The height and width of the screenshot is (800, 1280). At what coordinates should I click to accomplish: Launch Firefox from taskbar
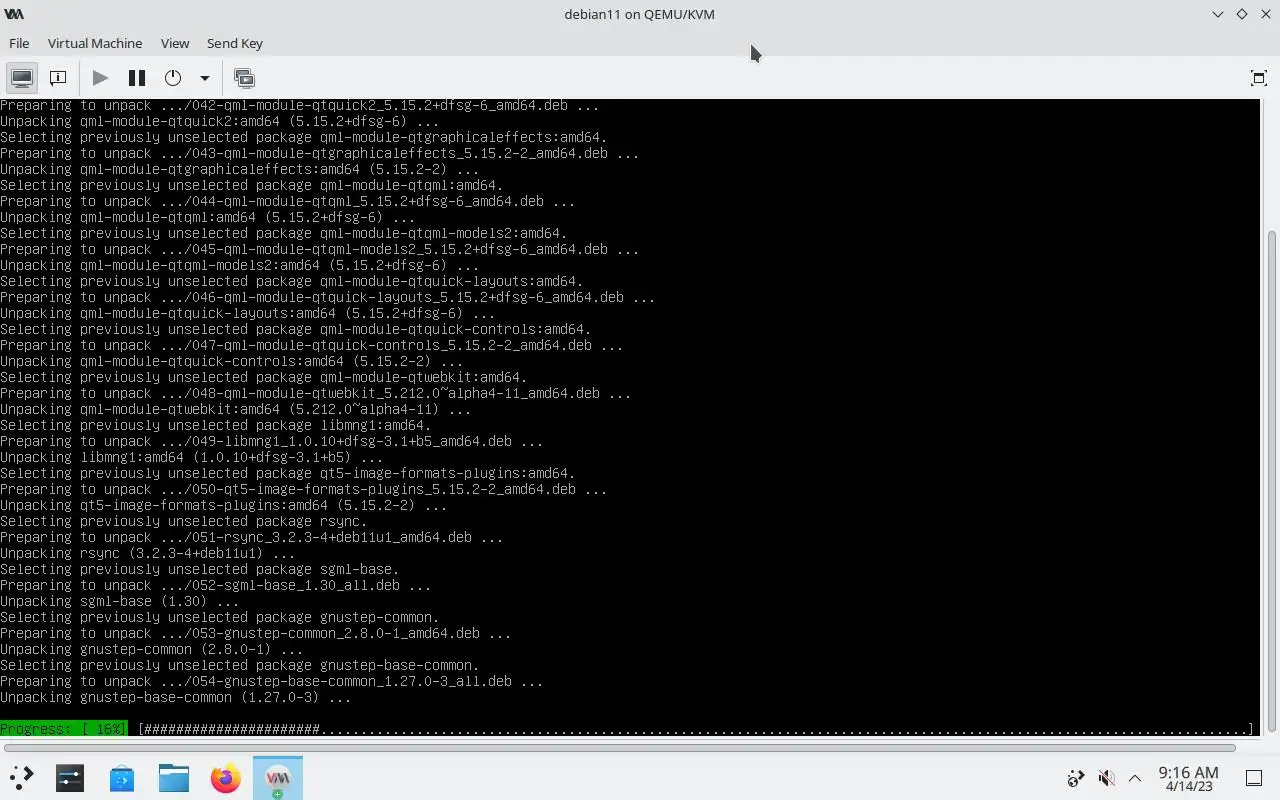[x=226, y=778]
